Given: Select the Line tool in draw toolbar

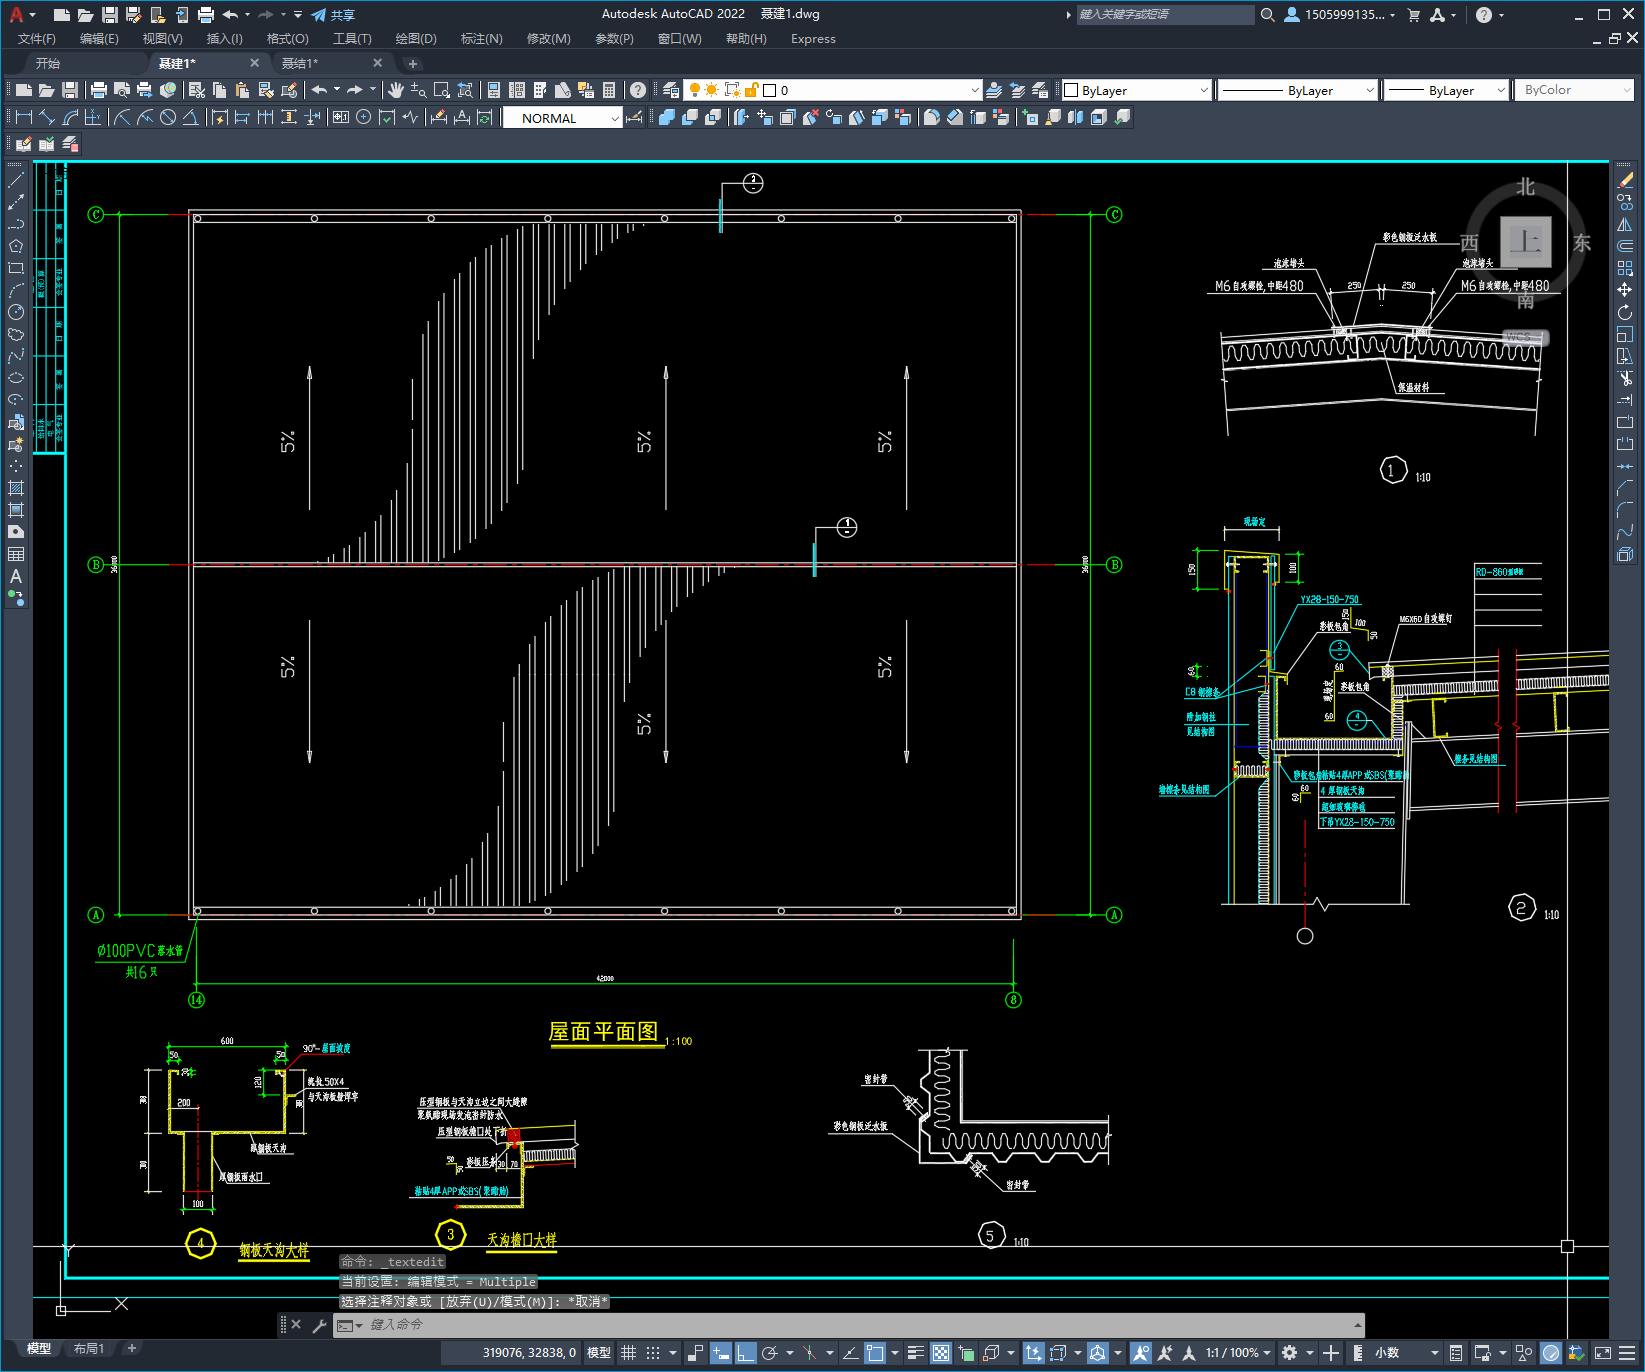Looking at the screenshot, I should click(x=16, y=180).
